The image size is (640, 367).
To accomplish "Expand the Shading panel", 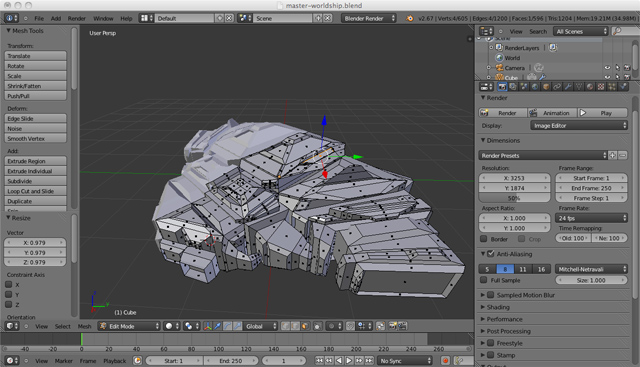I will pyautogui.click(x=498, y=307).
